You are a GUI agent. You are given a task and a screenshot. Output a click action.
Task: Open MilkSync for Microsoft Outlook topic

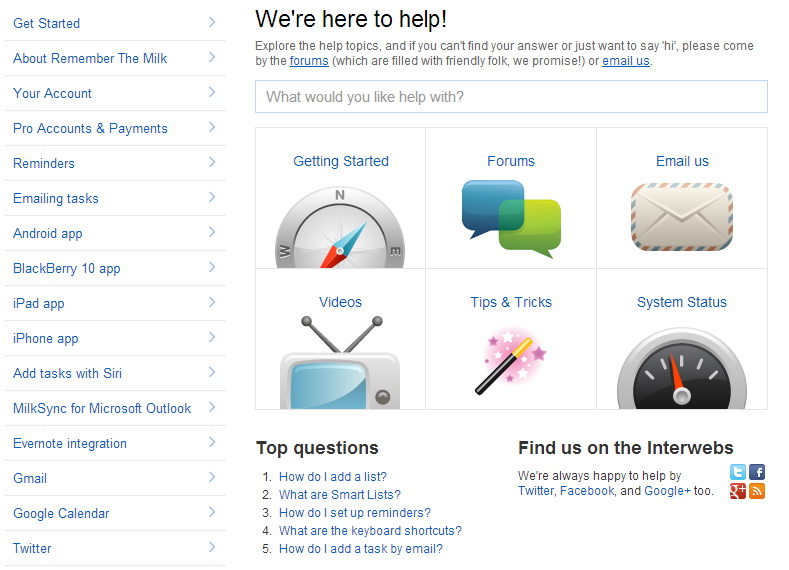click(x=102, y=408)
